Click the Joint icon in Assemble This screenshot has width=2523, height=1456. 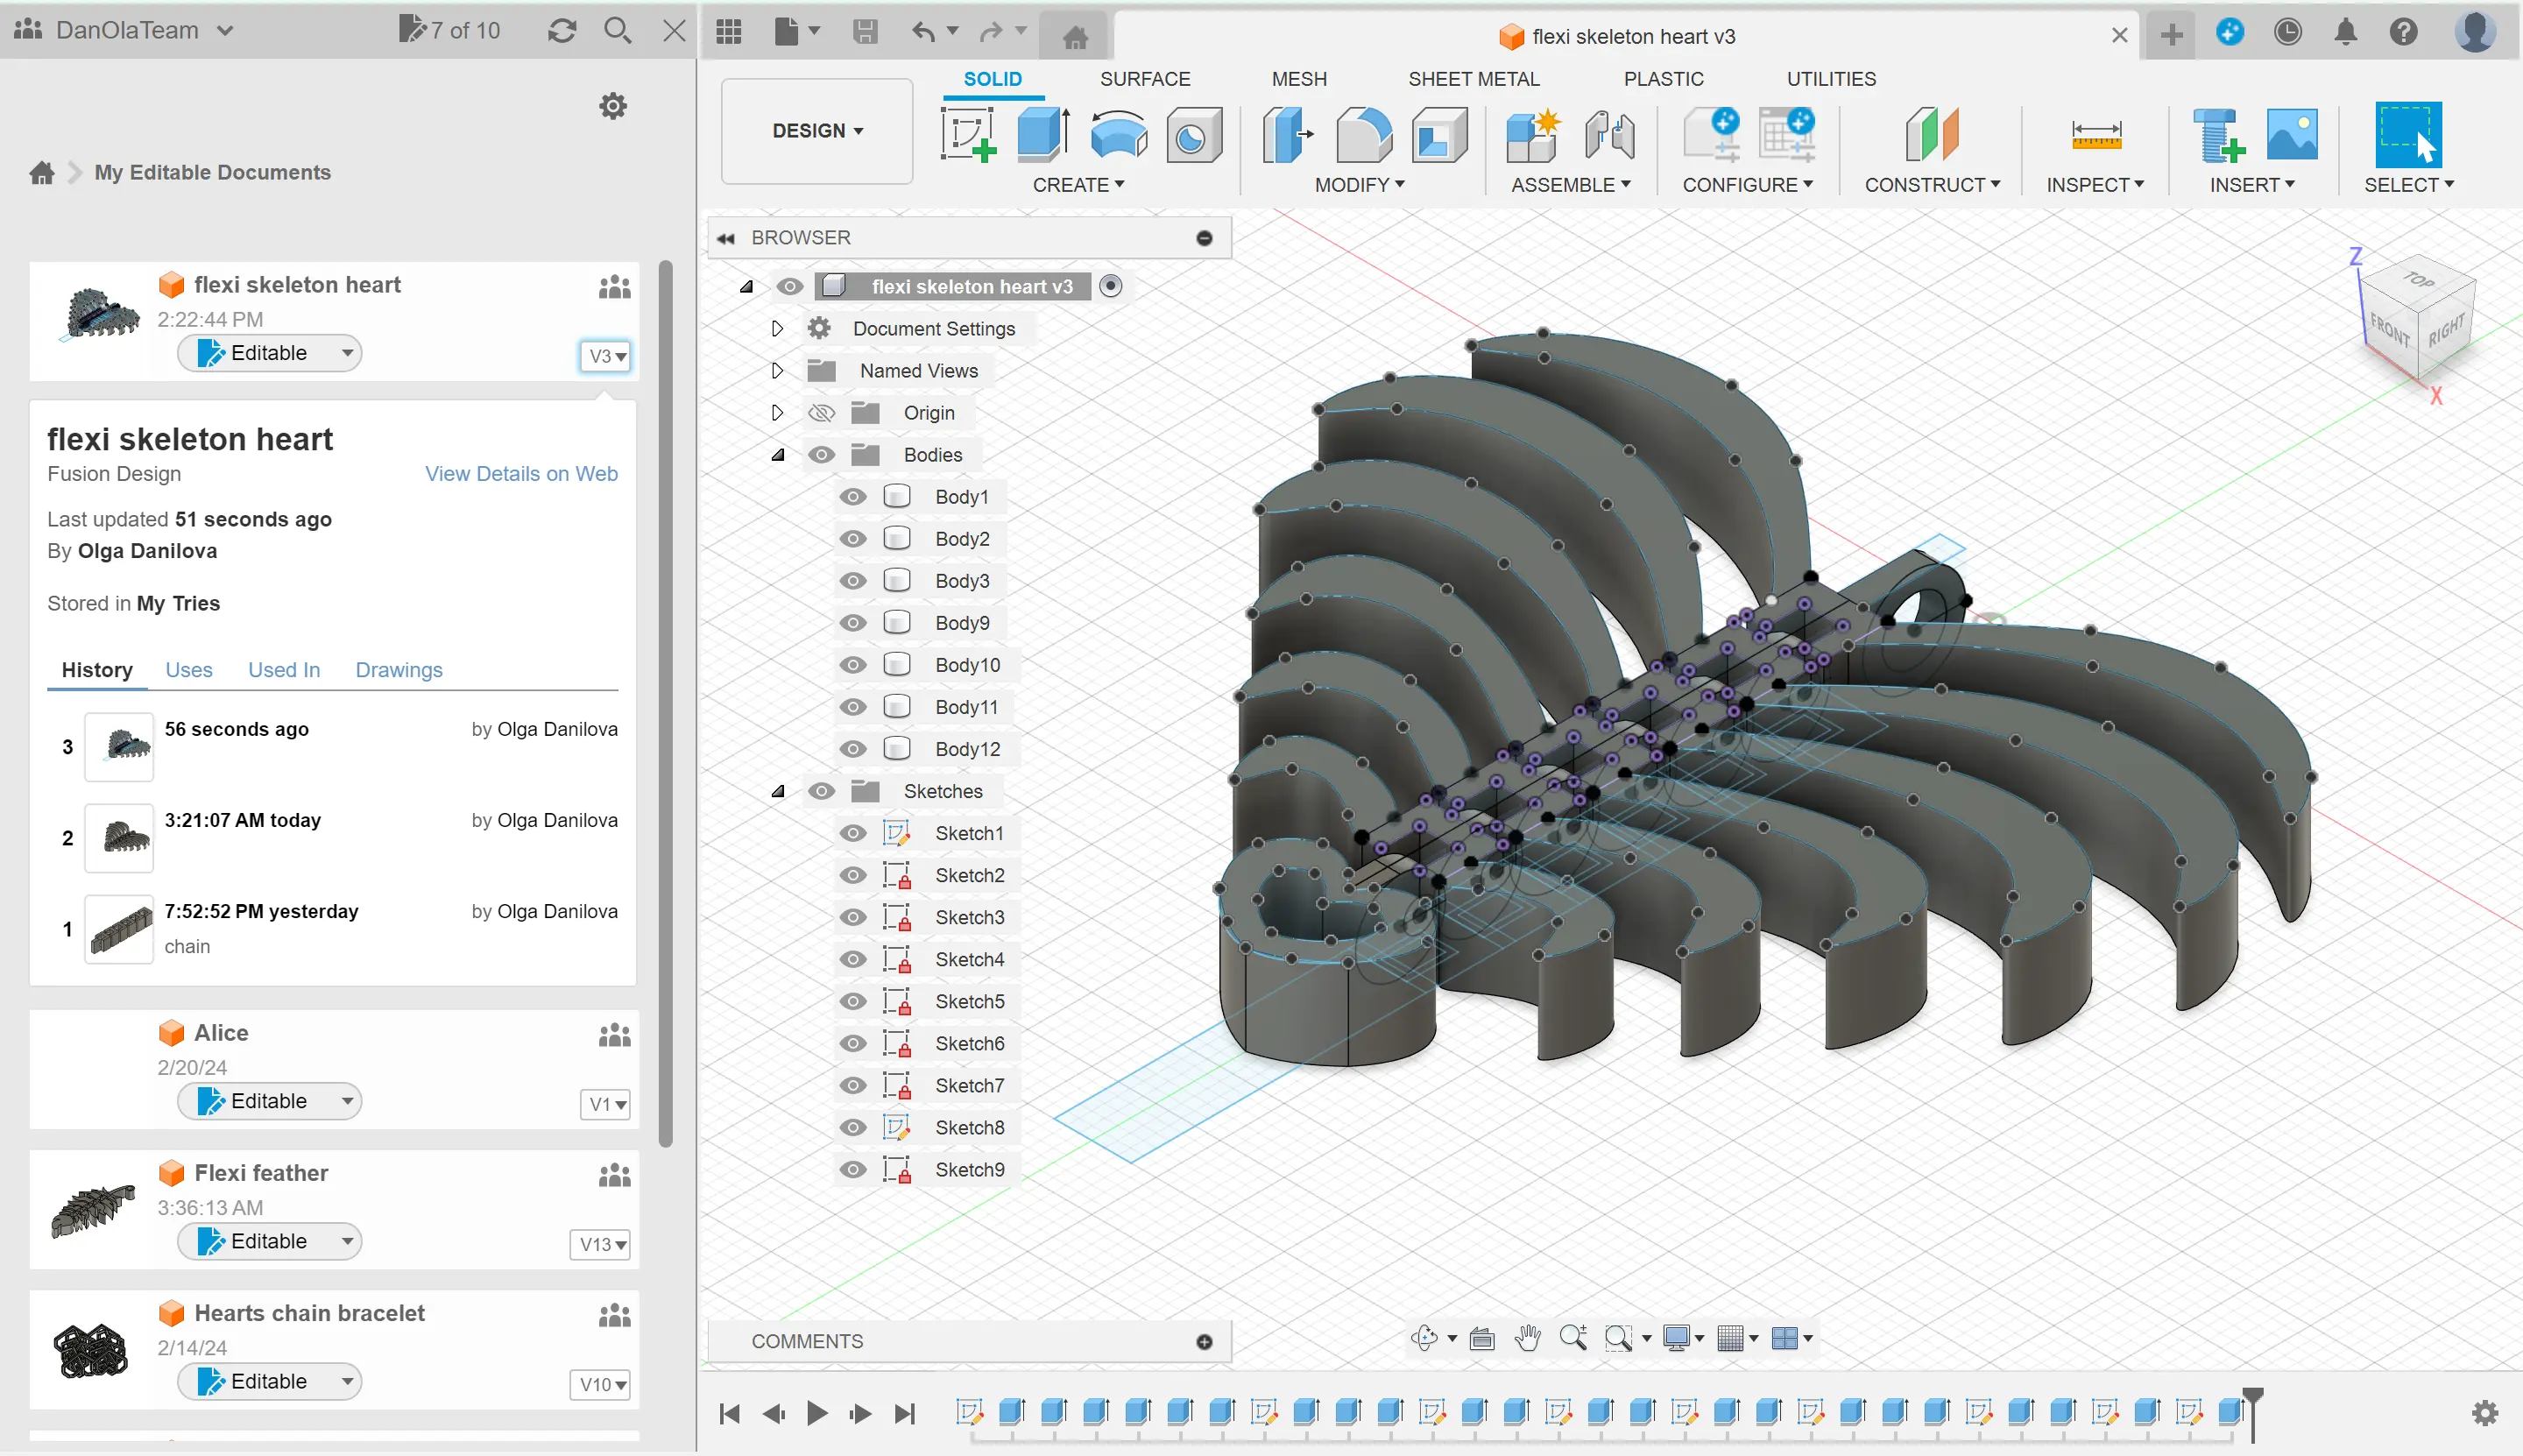coord(1609,135)
